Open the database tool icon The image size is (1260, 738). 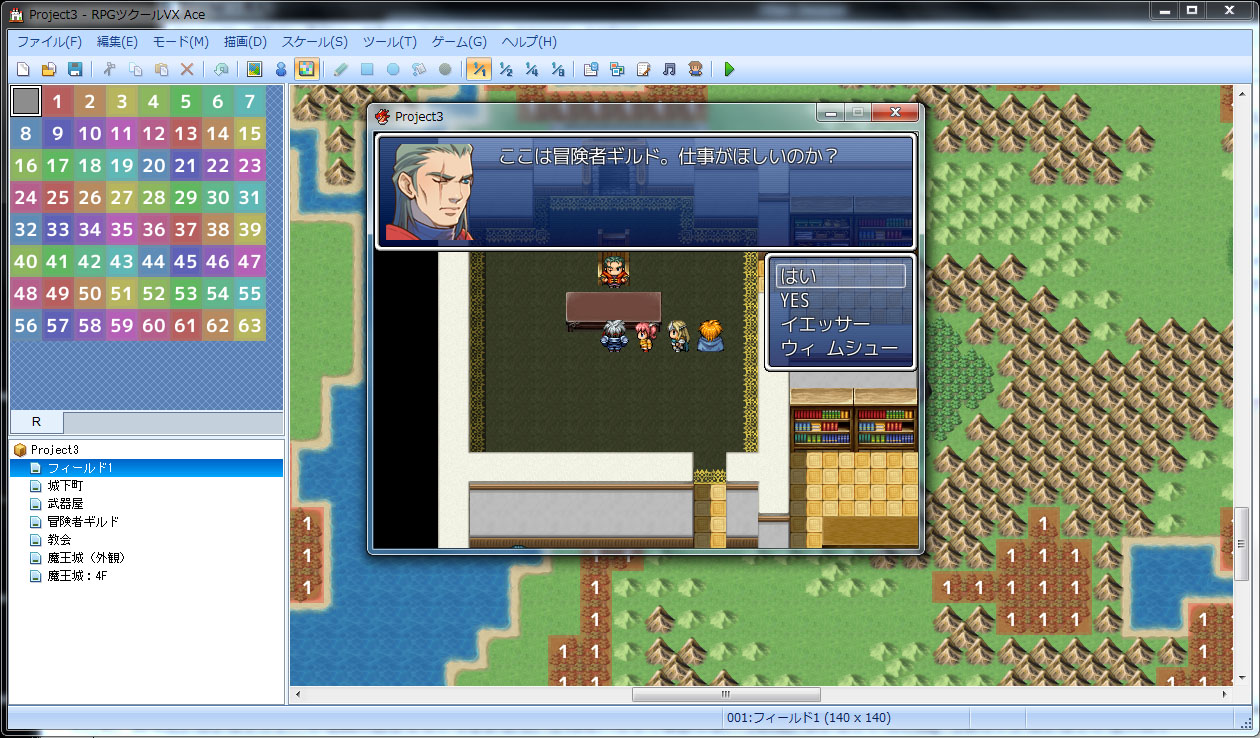coord(591,70)
